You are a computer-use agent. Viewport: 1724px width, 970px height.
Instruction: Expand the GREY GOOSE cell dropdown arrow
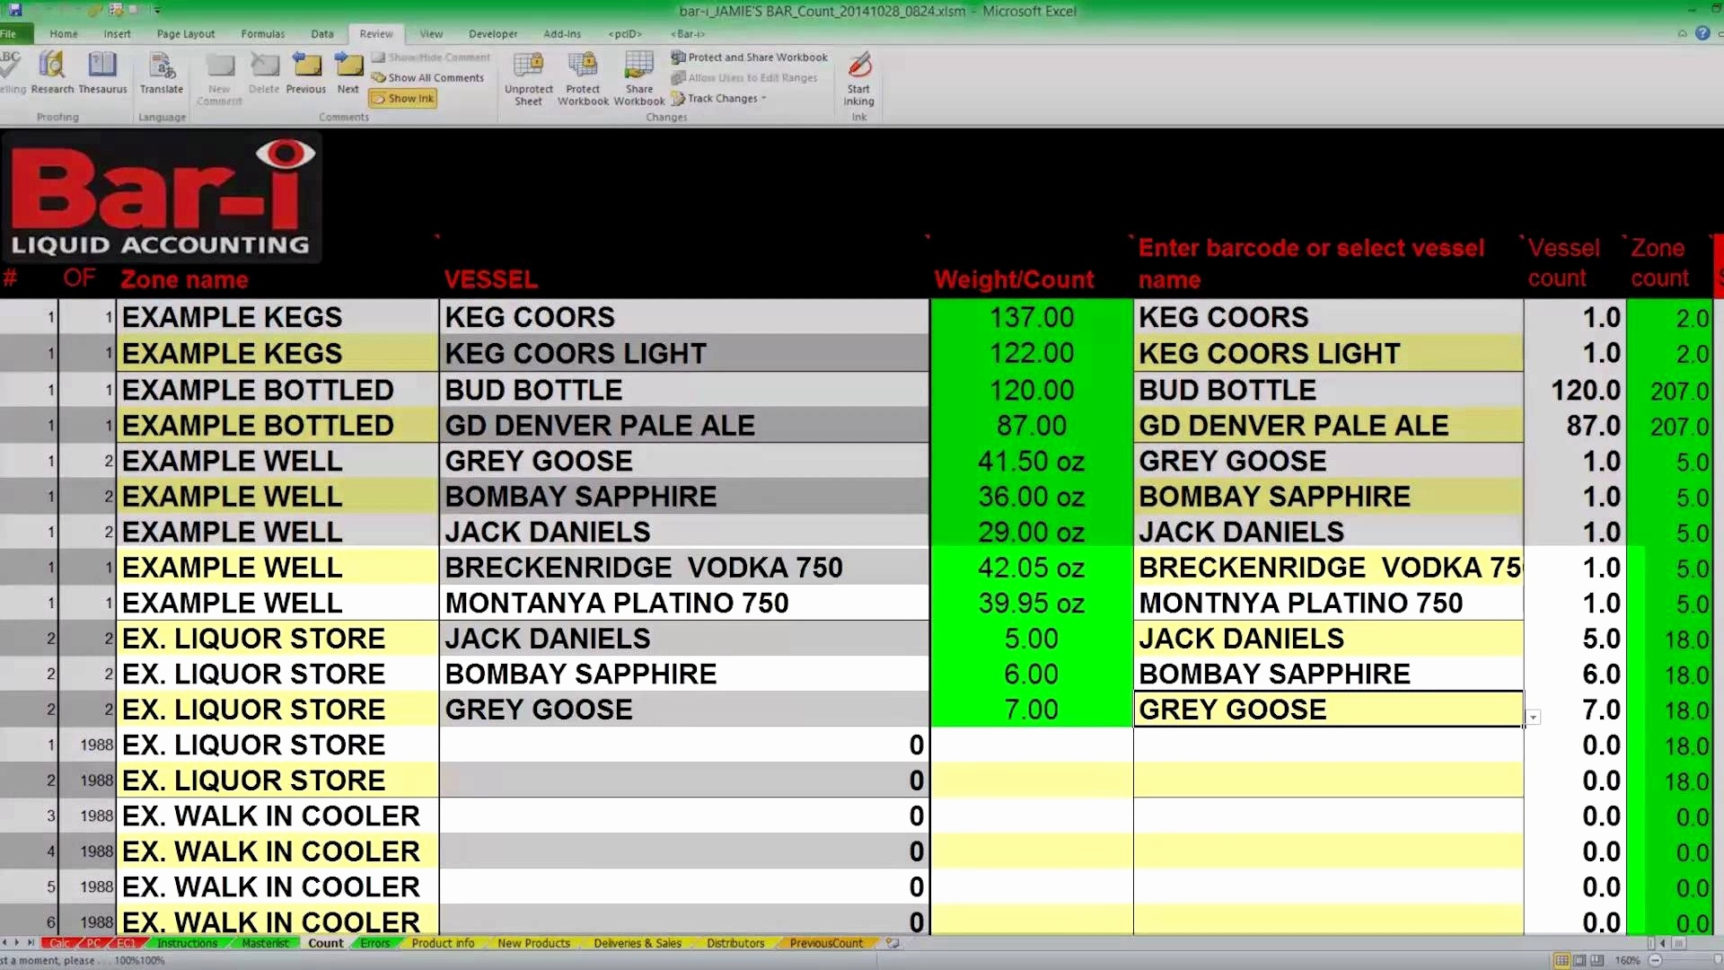coord(1533,718)
